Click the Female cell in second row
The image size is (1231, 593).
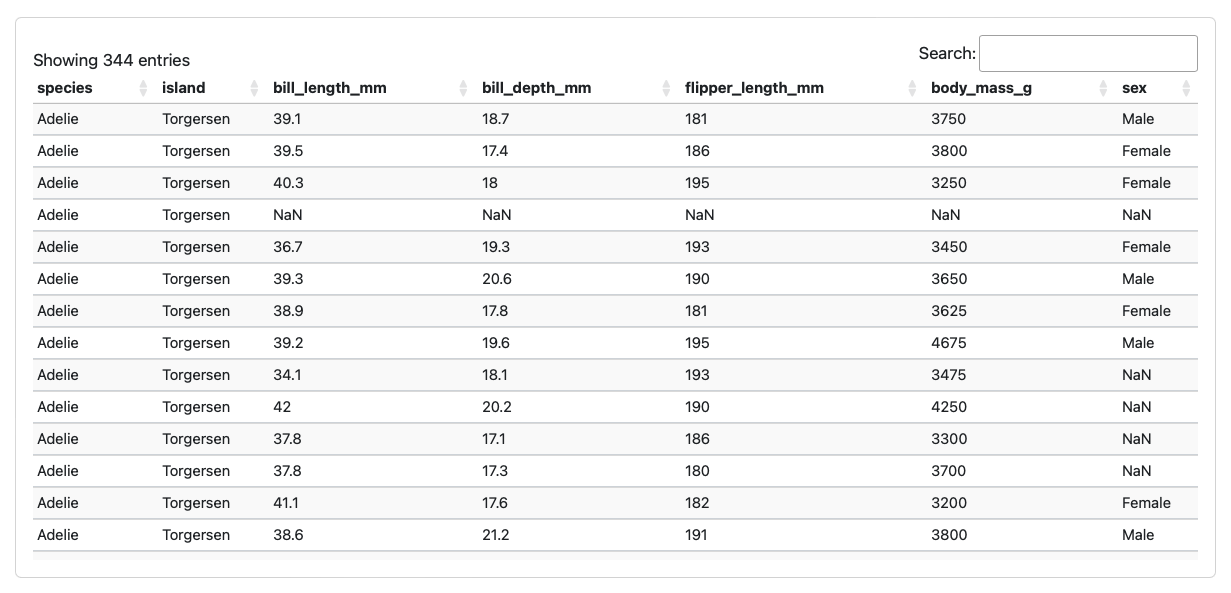tap(1147, 151)
